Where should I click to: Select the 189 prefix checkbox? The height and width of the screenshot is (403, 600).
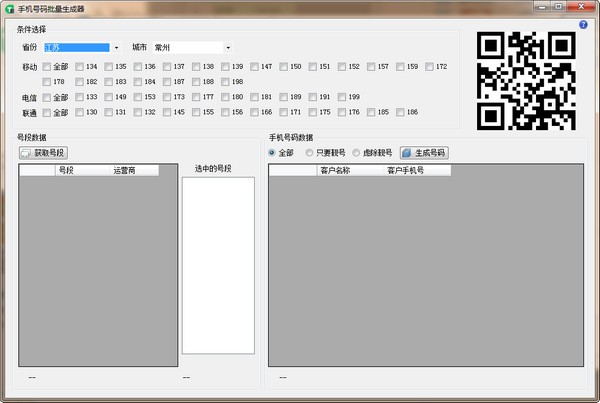(283, 97)
